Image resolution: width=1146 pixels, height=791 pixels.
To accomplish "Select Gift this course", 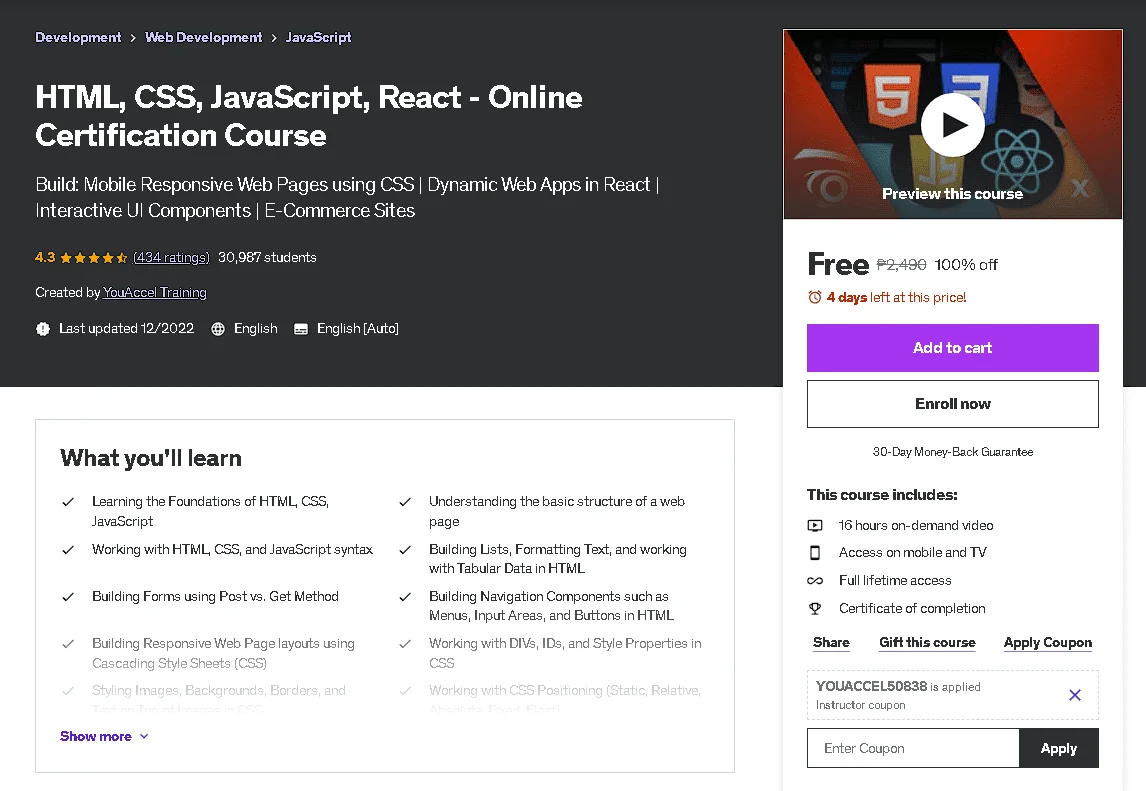I will coord(927,643).
